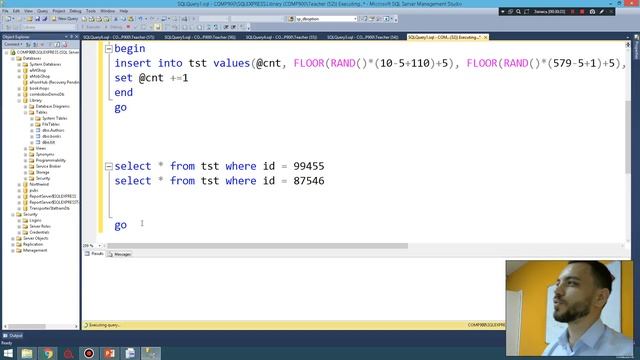
Task: Switch to the SQLQuery tab labeled Teacher (57)
Action: pyautogui.click(x=119, y=37)
